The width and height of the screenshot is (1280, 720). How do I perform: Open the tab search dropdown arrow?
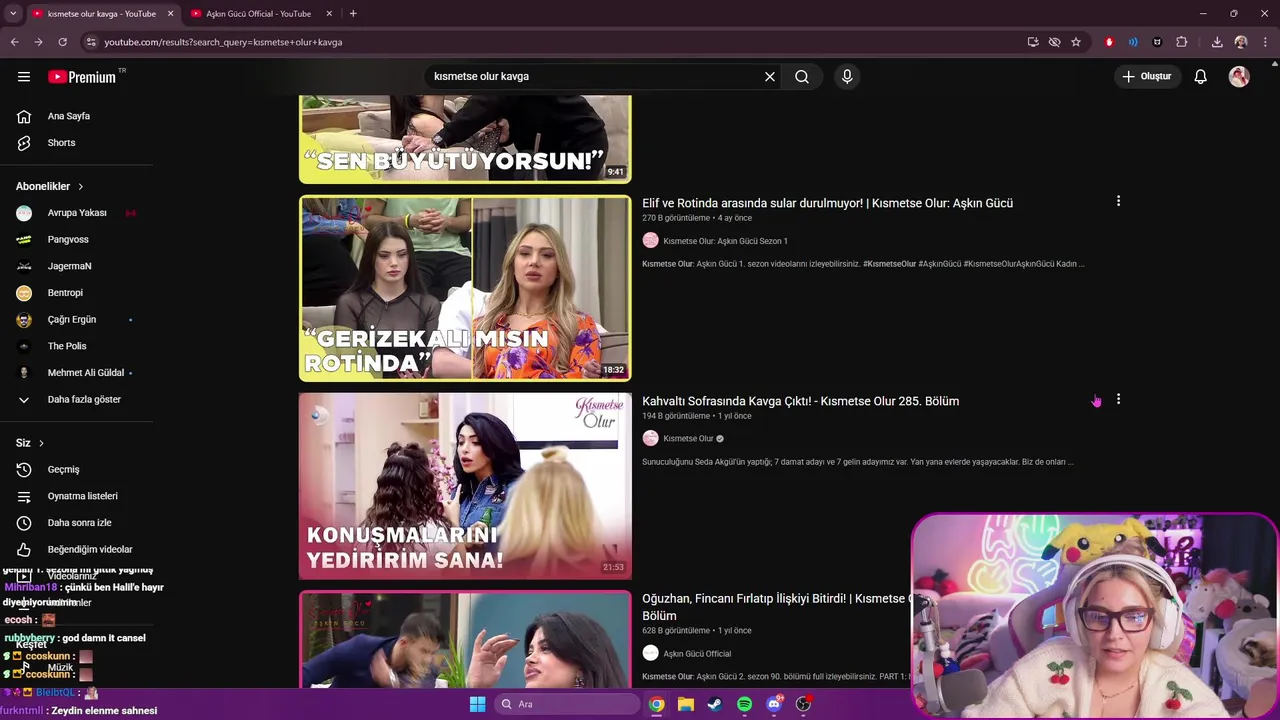point(13,14)
